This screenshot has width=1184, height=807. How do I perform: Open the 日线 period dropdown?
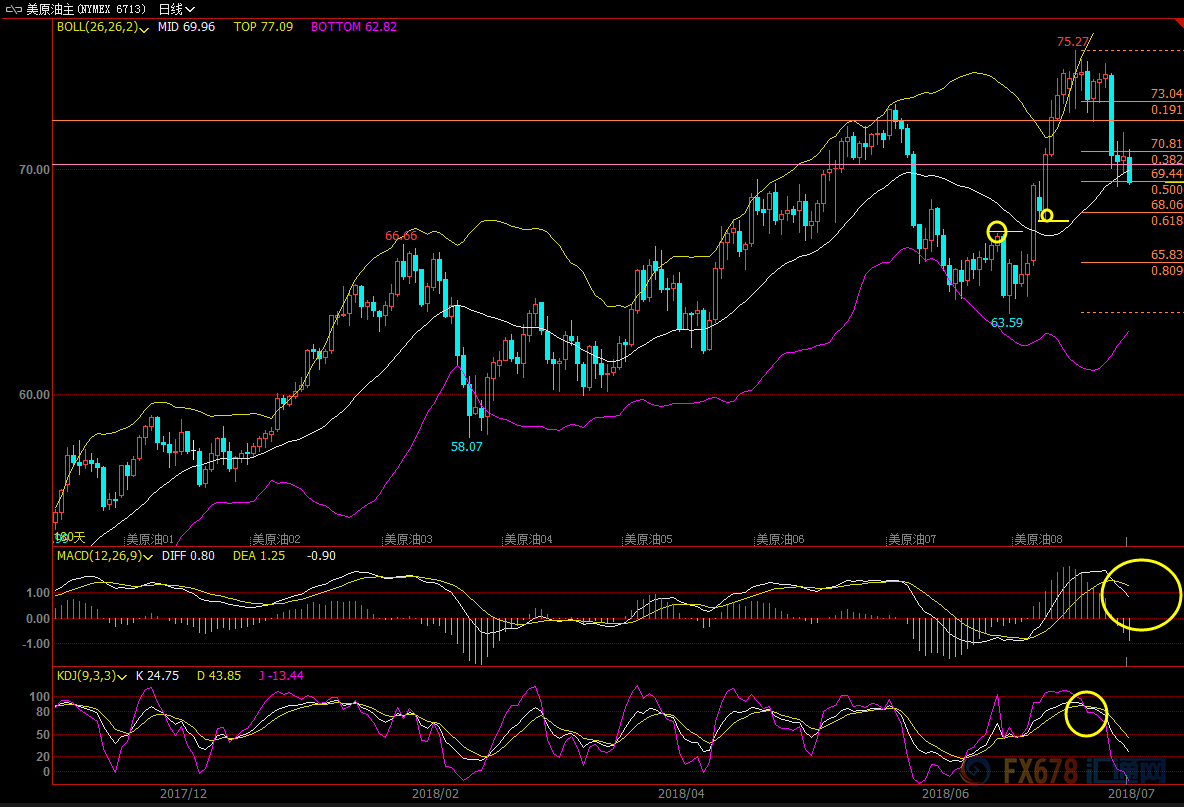(x=177, y=9)
